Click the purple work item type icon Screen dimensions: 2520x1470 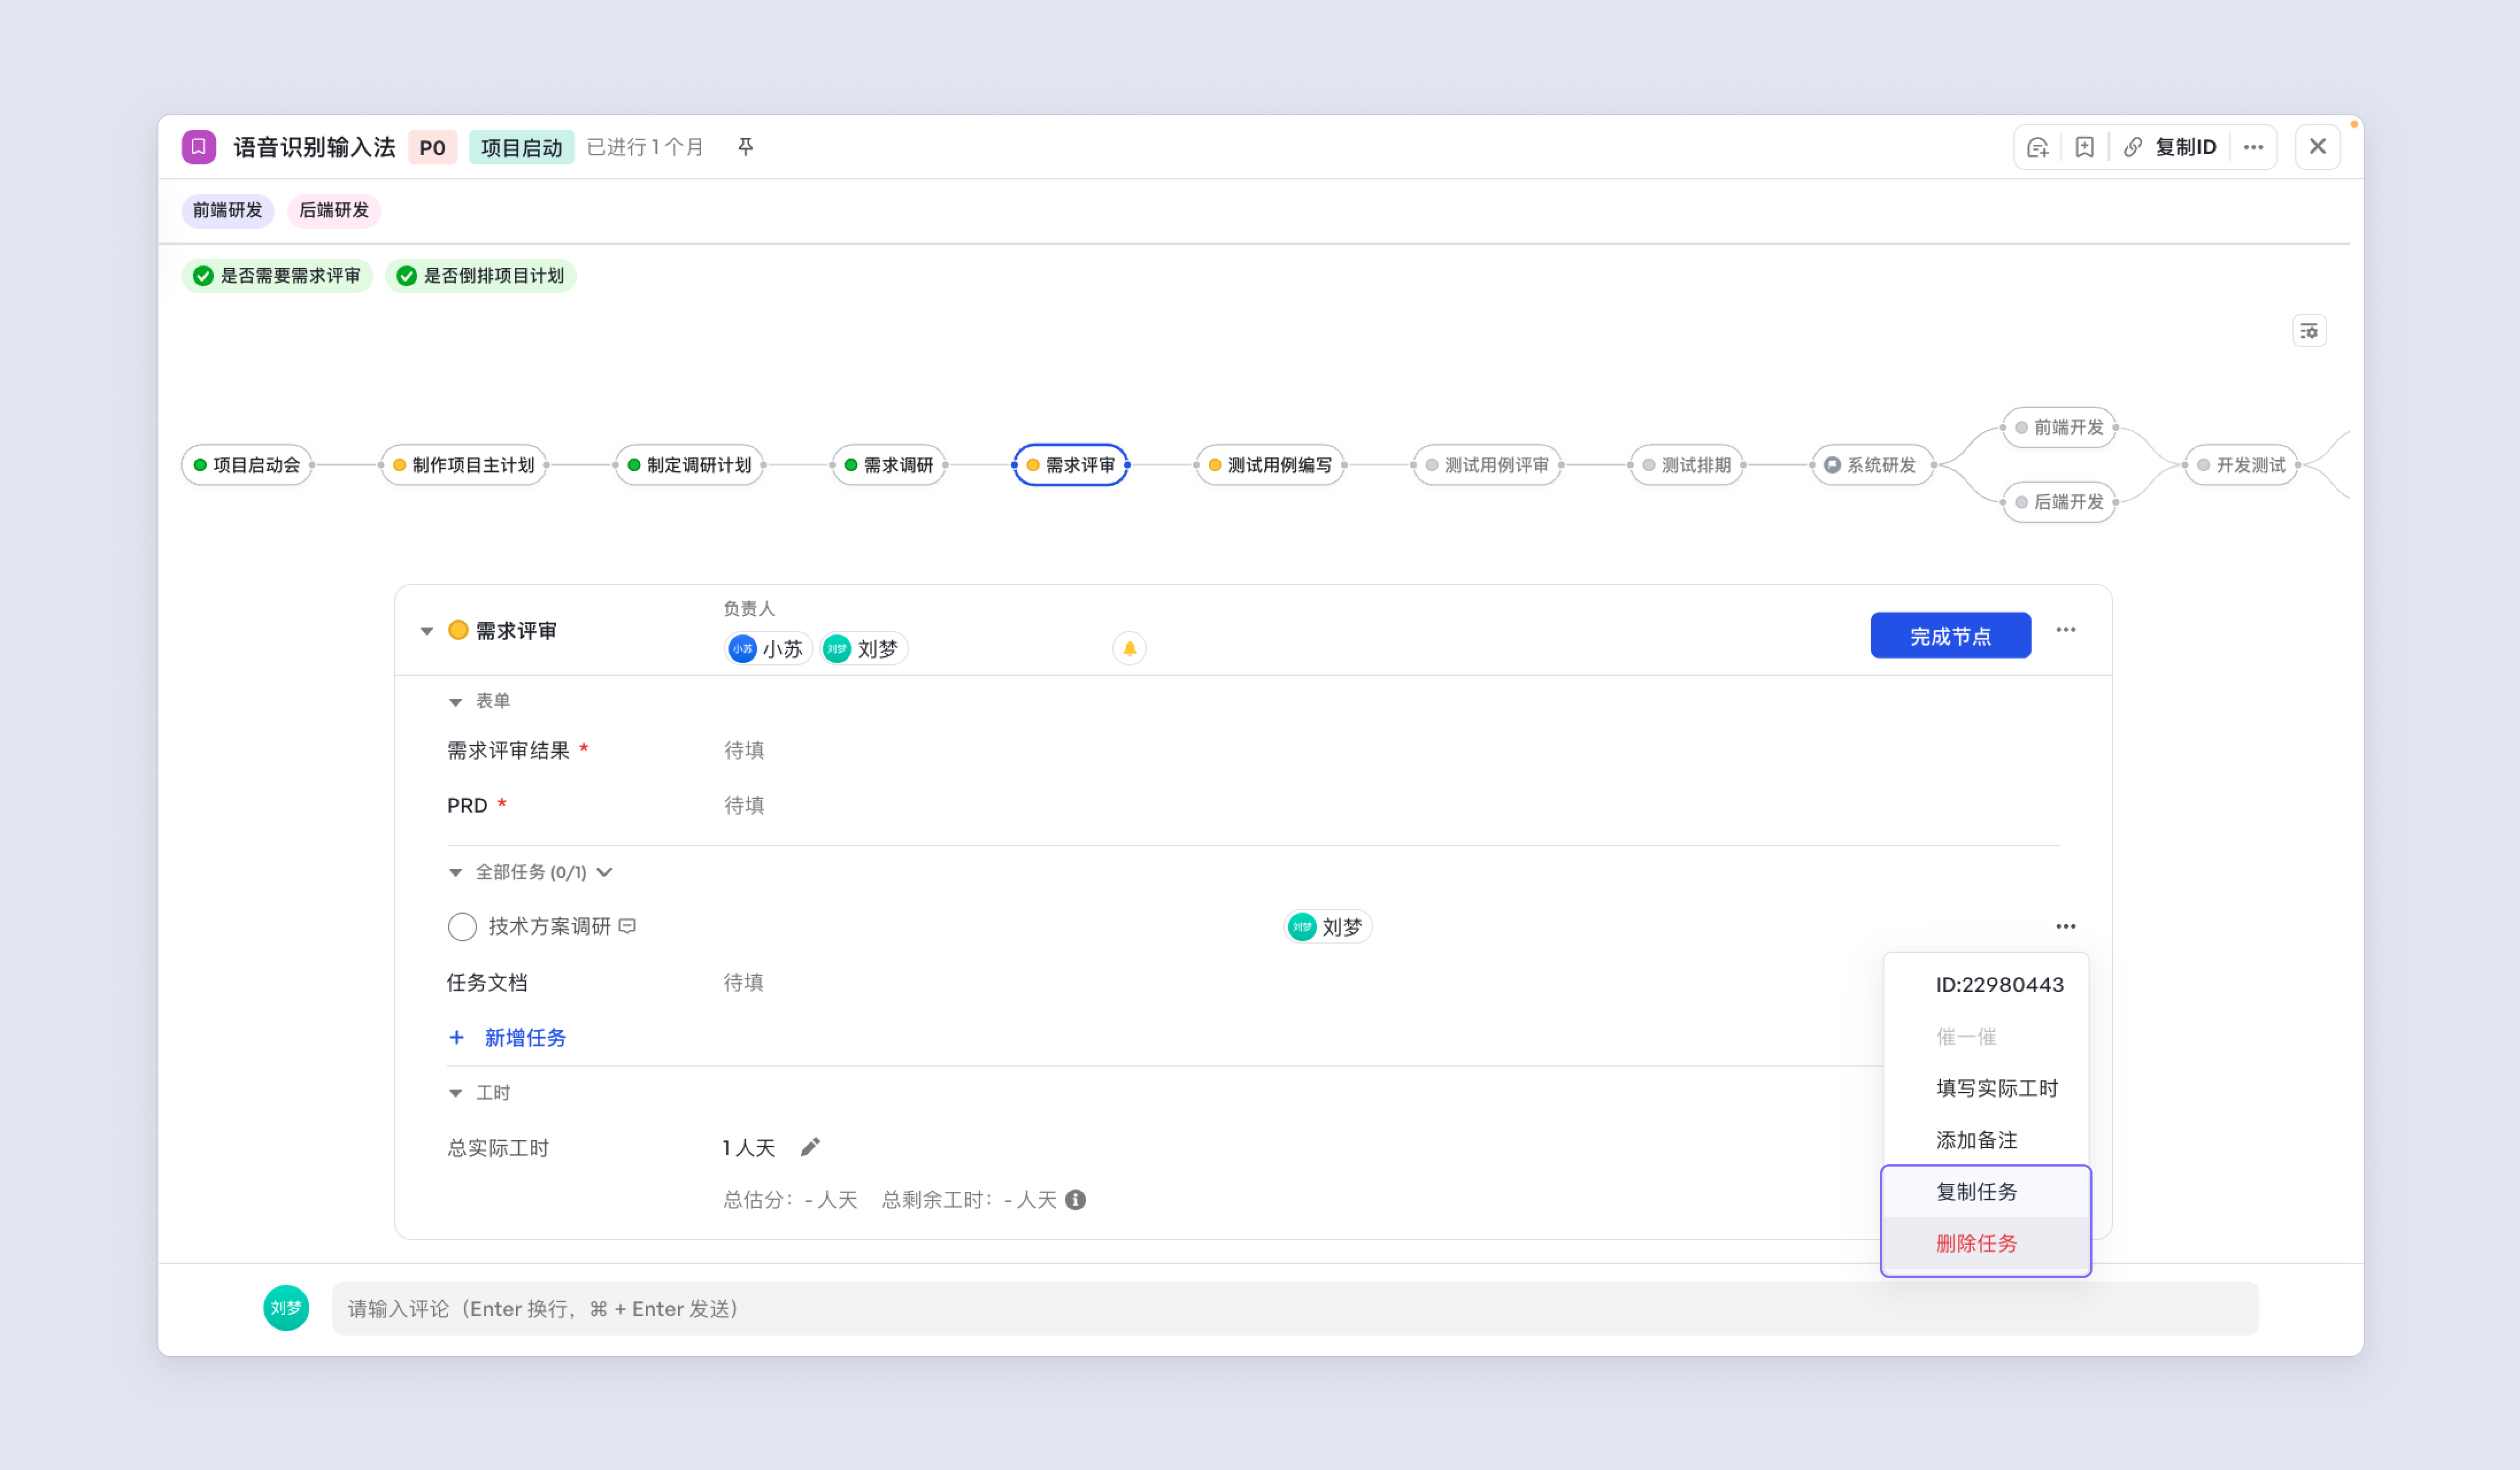click(198, 147)
